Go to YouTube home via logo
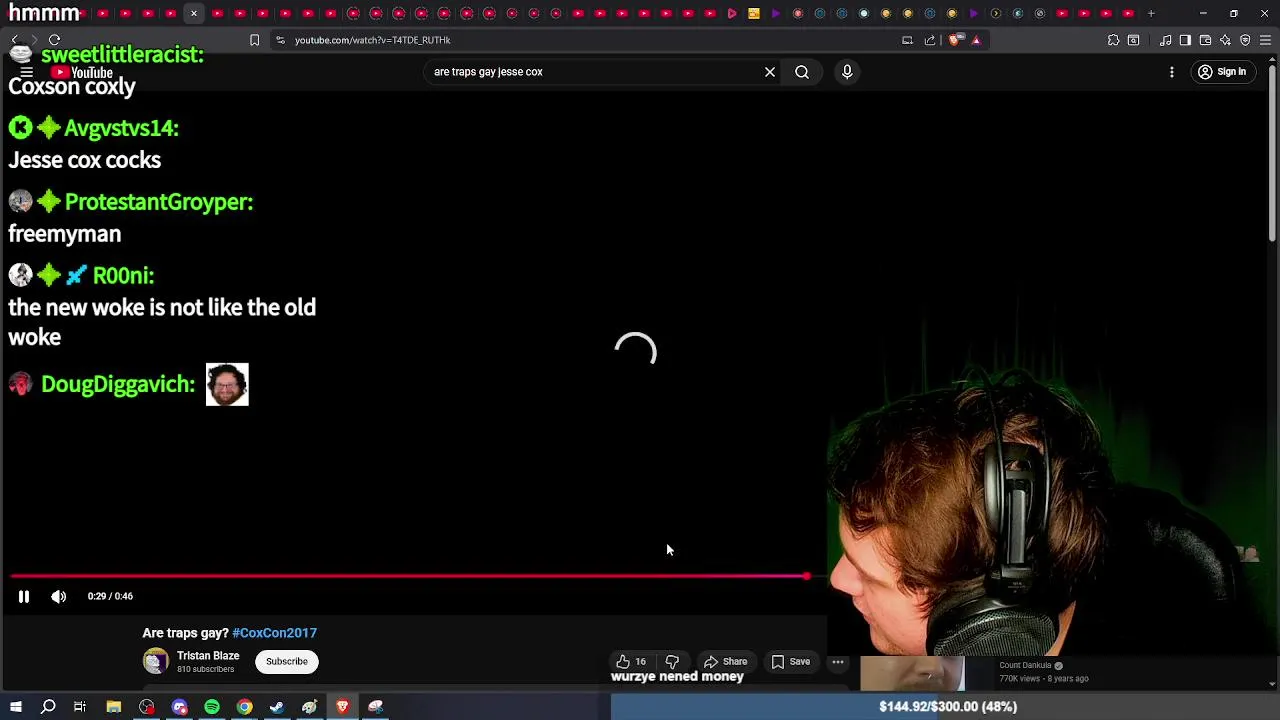This screenshot has height=720, width=1280. tap(82, 72)
